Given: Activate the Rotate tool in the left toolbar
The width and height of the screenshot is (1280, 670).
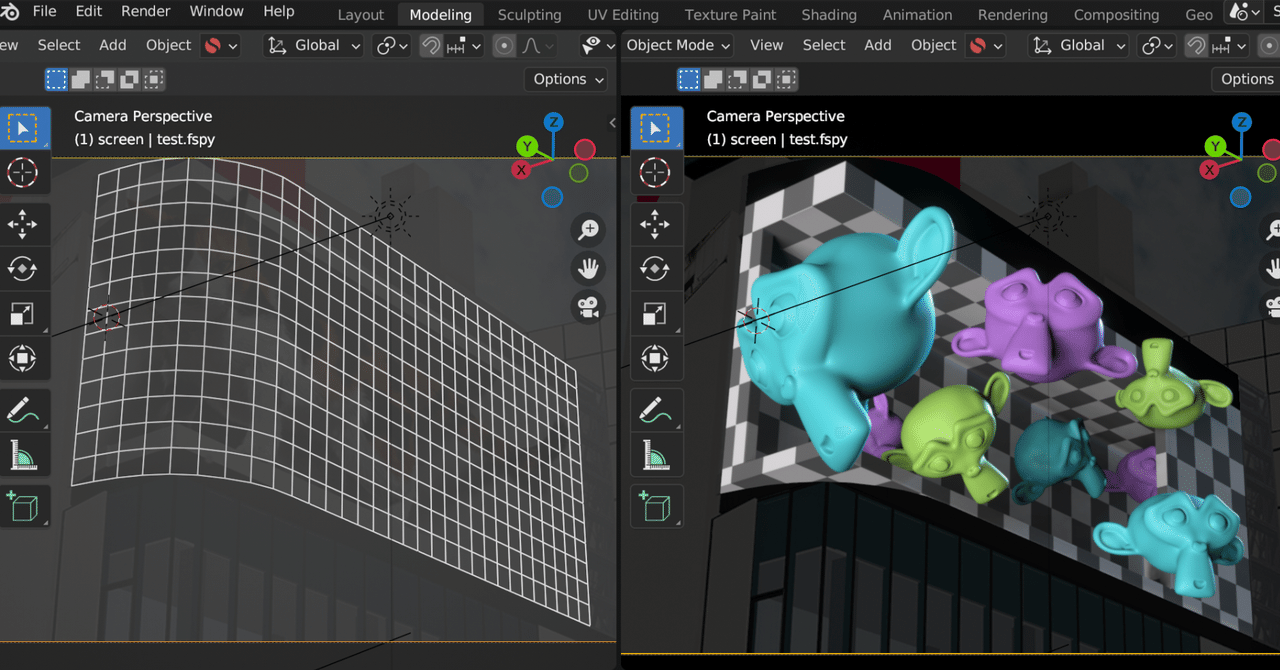Looking at the screenshot, I should click(25, 268).
